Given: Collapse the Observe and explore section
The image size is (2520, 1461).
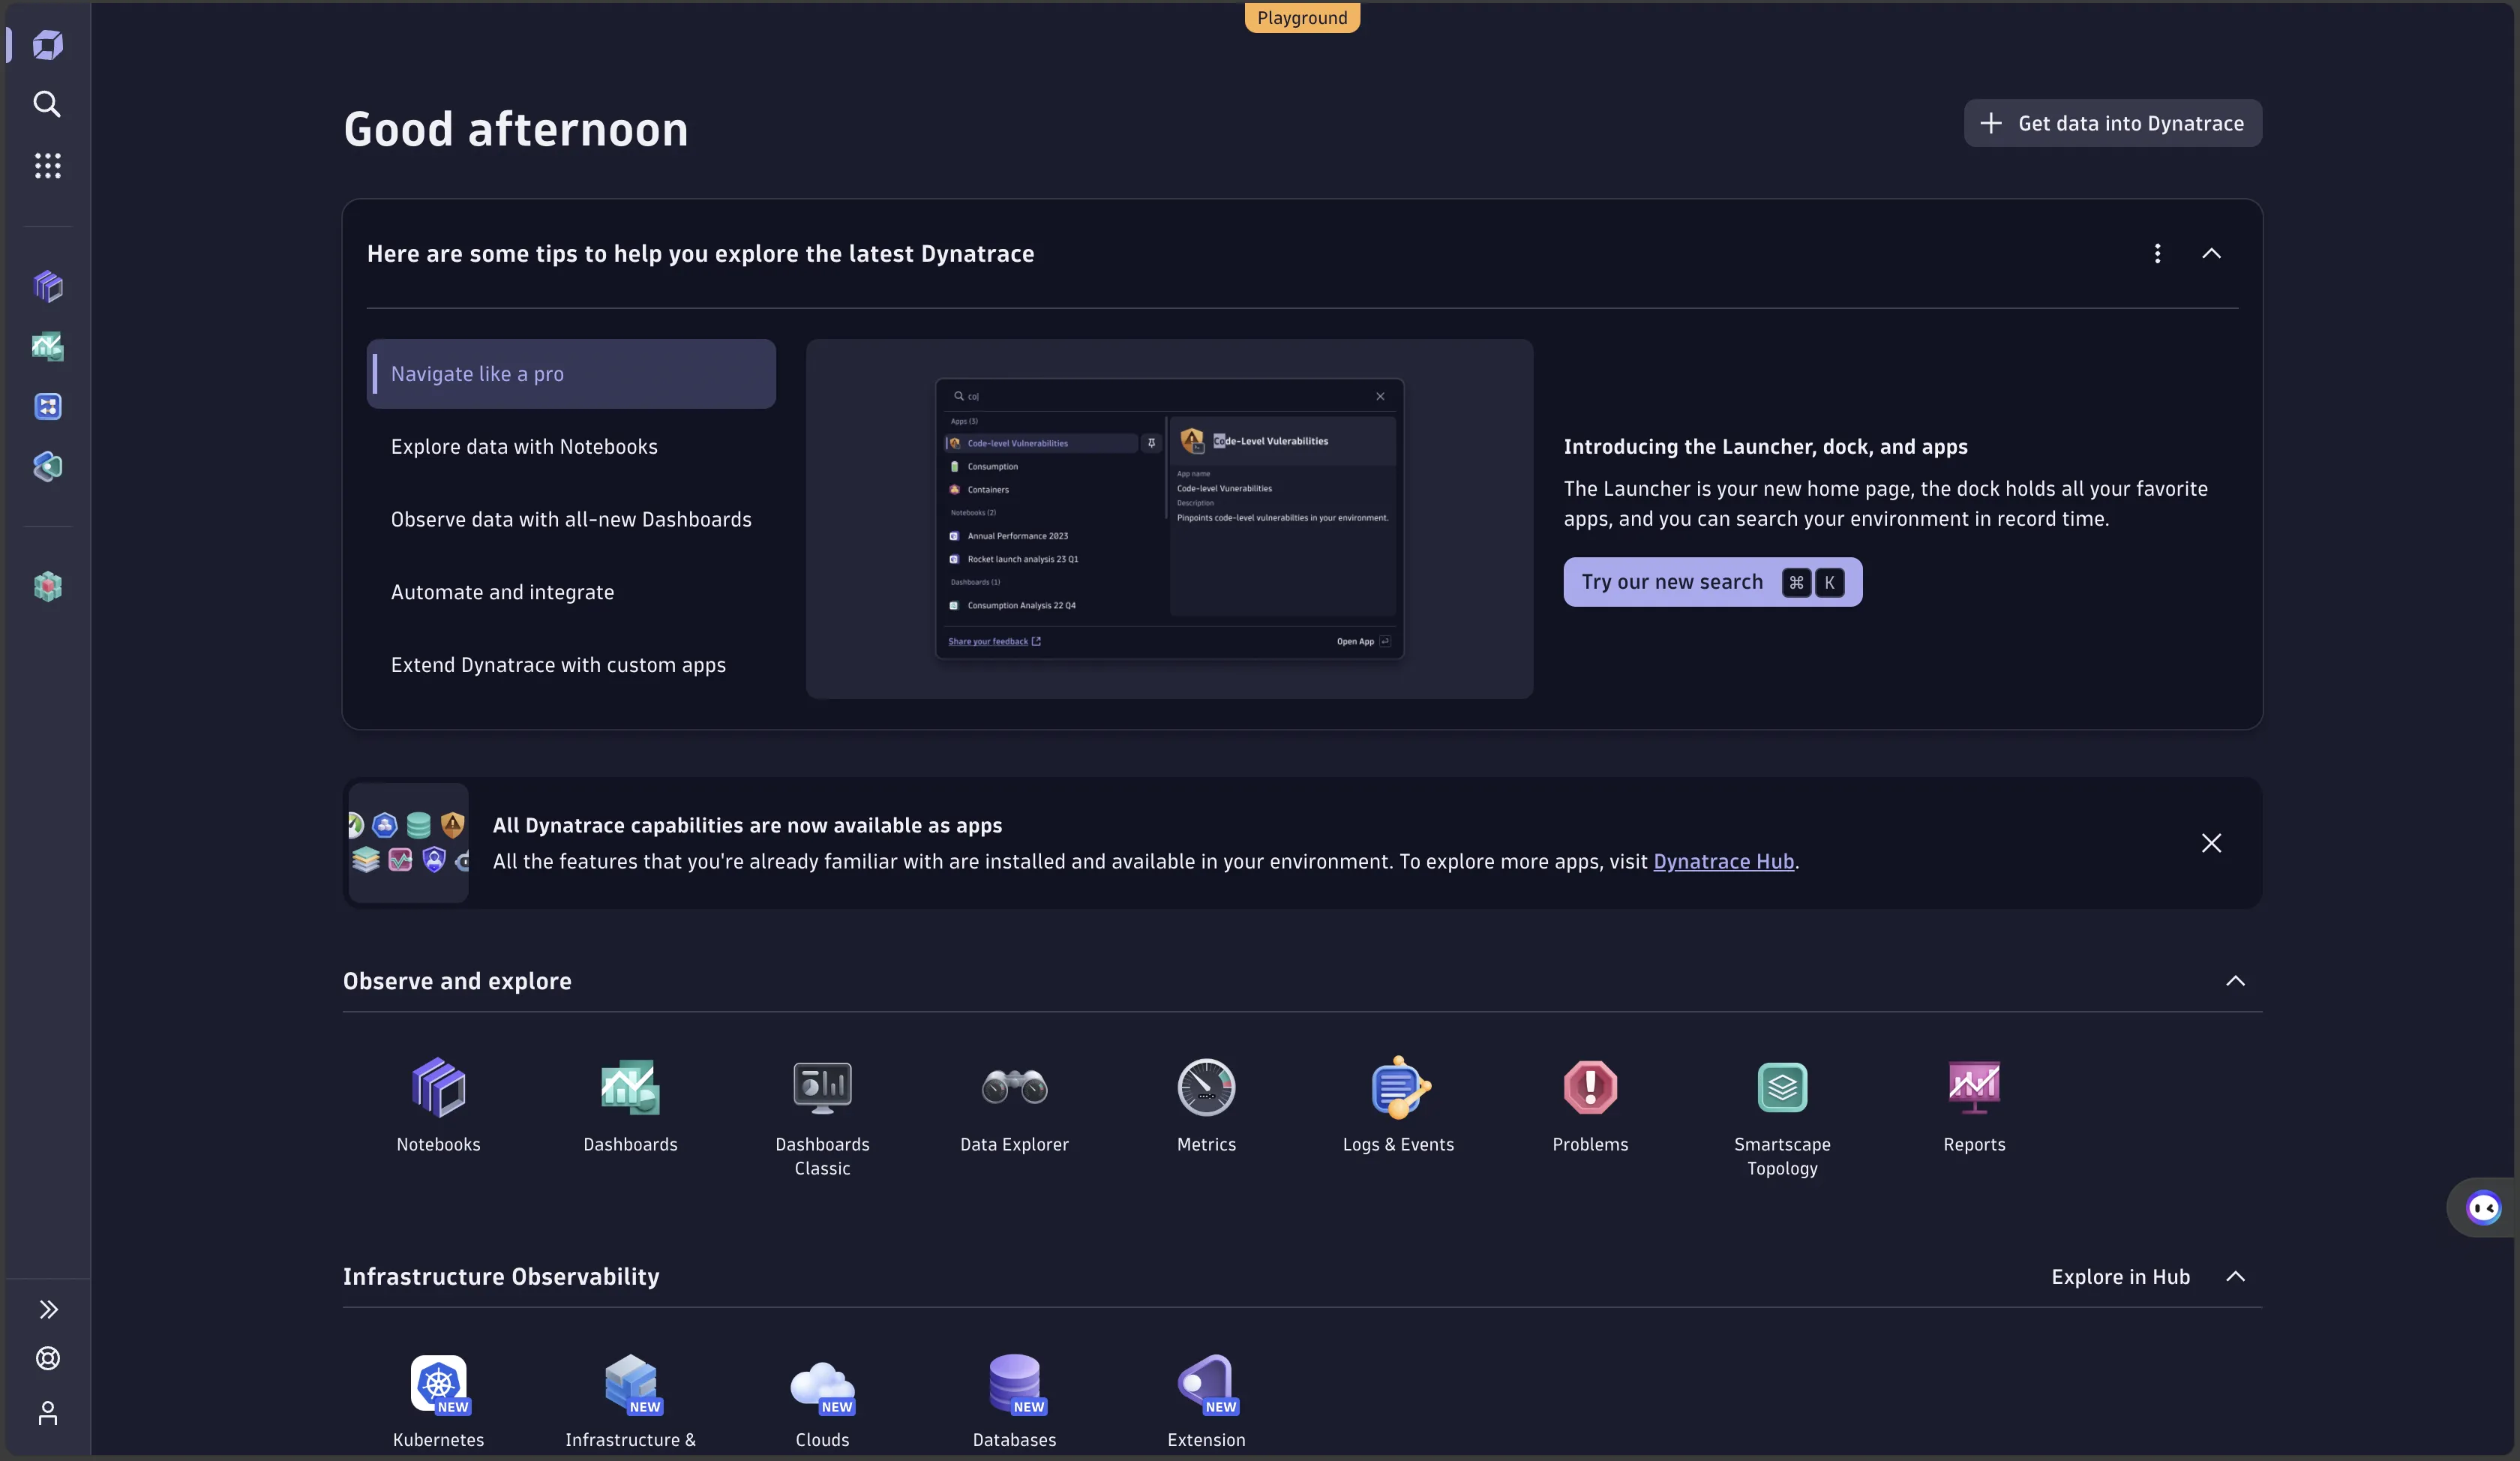Looking at the screenshot, I should [x=2235, y=981].
